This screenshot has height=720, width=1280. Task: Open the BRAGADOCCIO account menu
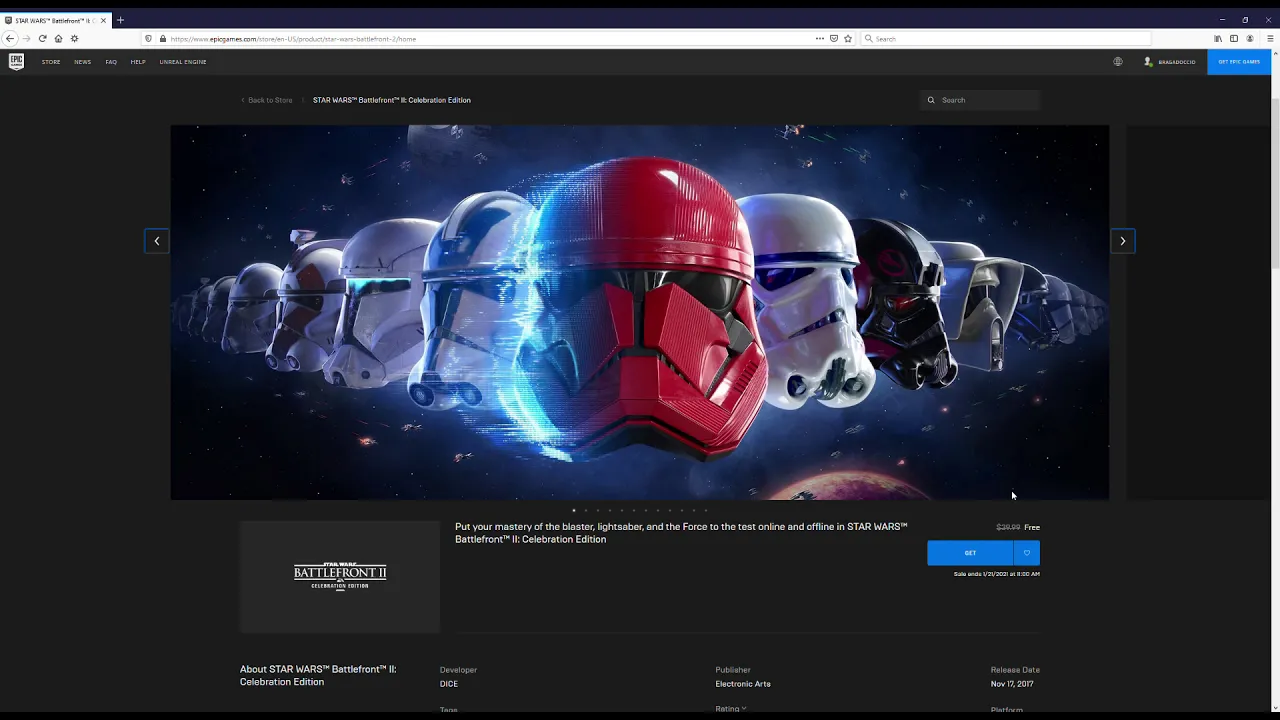pyautogui.click(x=1170, y=62)
